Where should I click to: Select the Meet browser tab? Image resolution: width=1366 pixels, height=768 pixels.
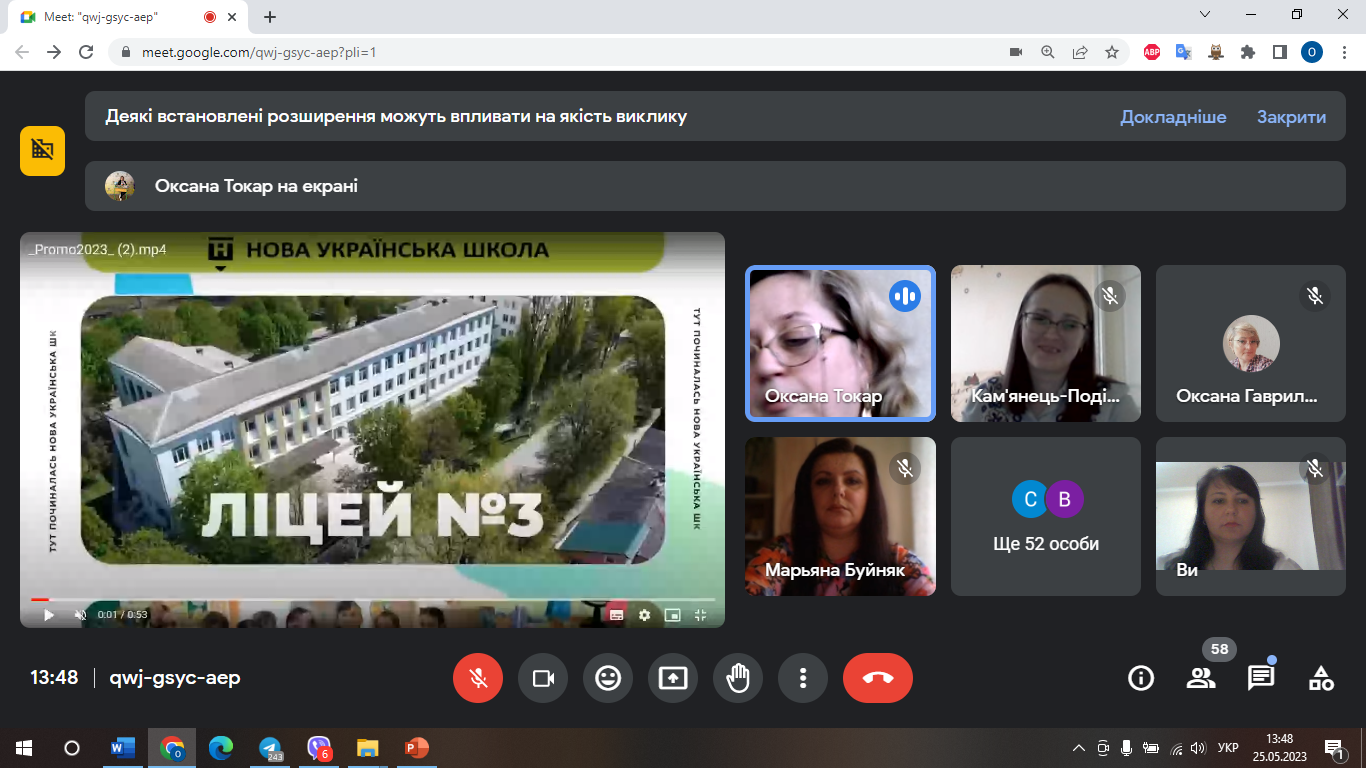pyautogui.click(x=110, y=17)
